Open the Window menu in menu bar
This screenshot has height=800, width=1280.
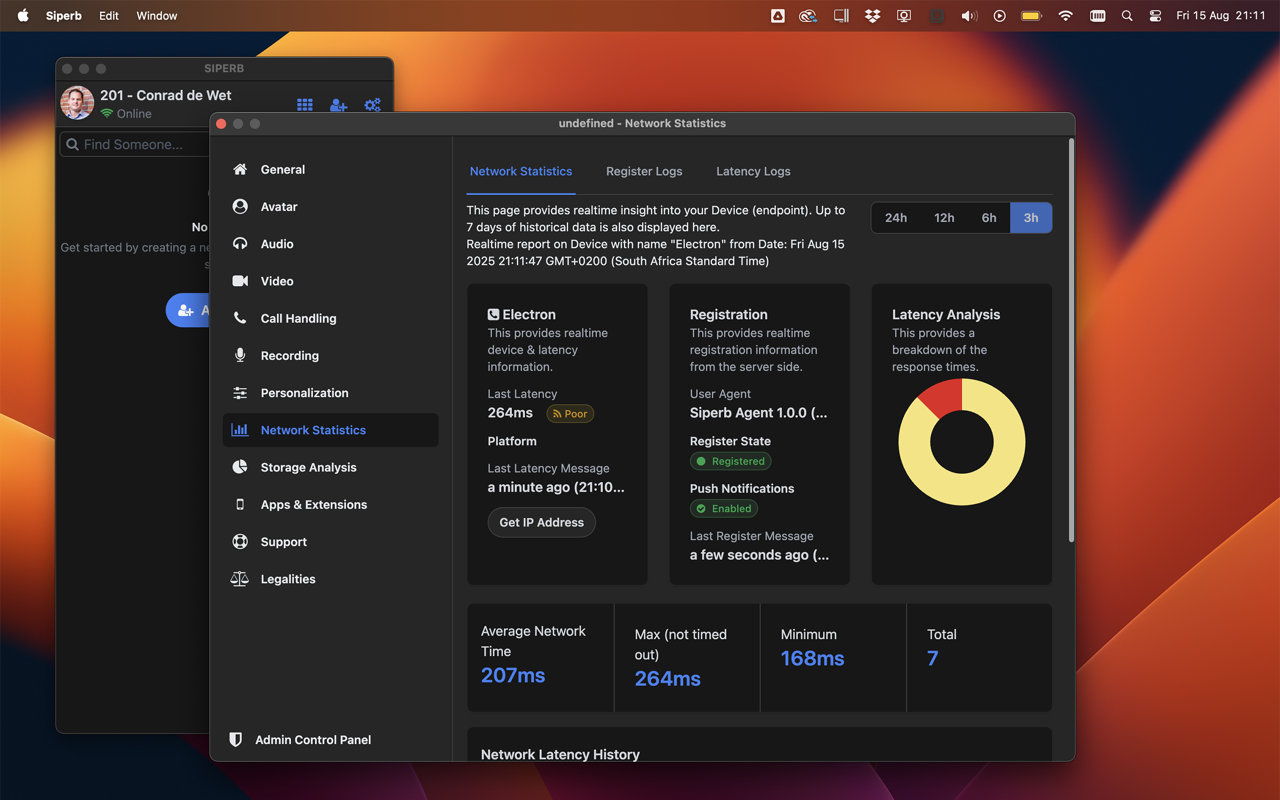pos(157,16)
